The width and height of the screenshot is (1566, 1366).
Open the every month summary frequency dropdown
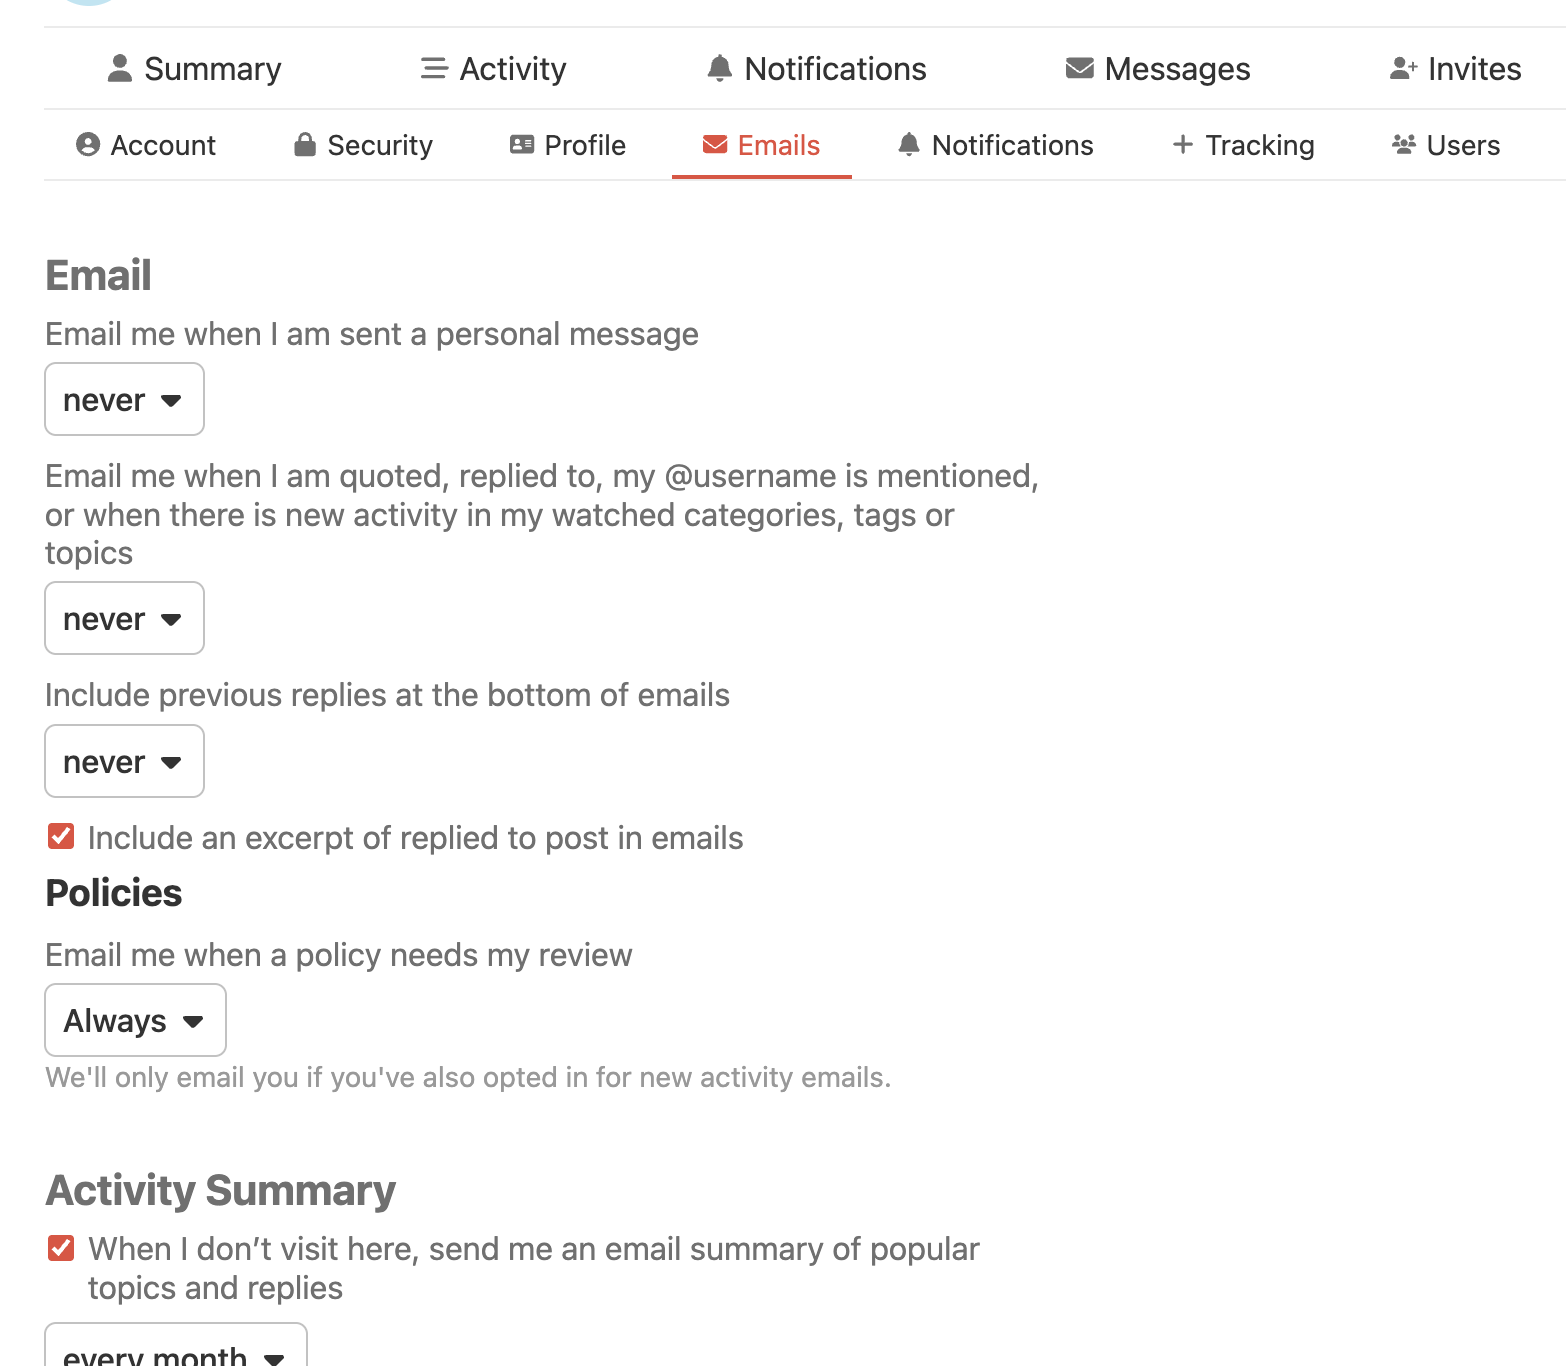(x=176, y=1346)
